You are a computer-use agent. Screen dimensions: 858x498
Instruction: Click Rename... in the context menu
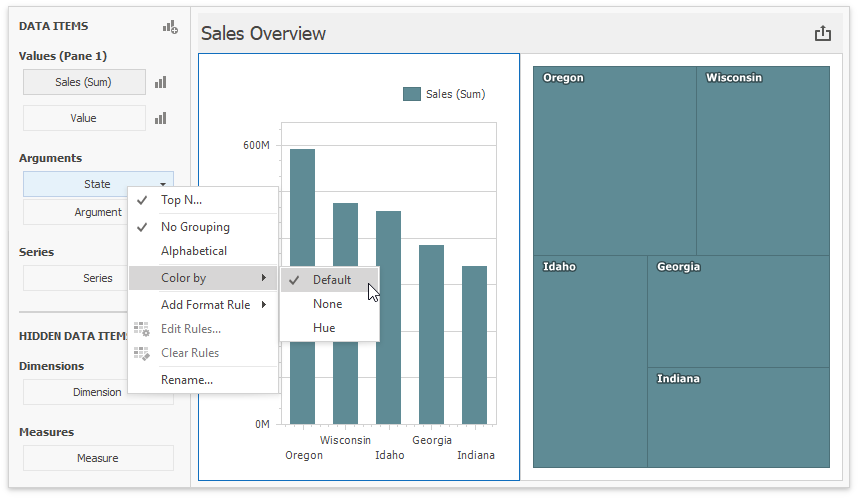point(187,380)
